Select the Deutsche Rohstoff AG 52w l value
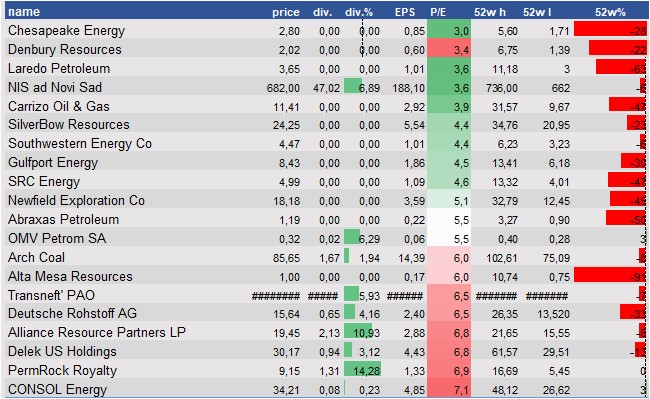 tap(553, 314)
